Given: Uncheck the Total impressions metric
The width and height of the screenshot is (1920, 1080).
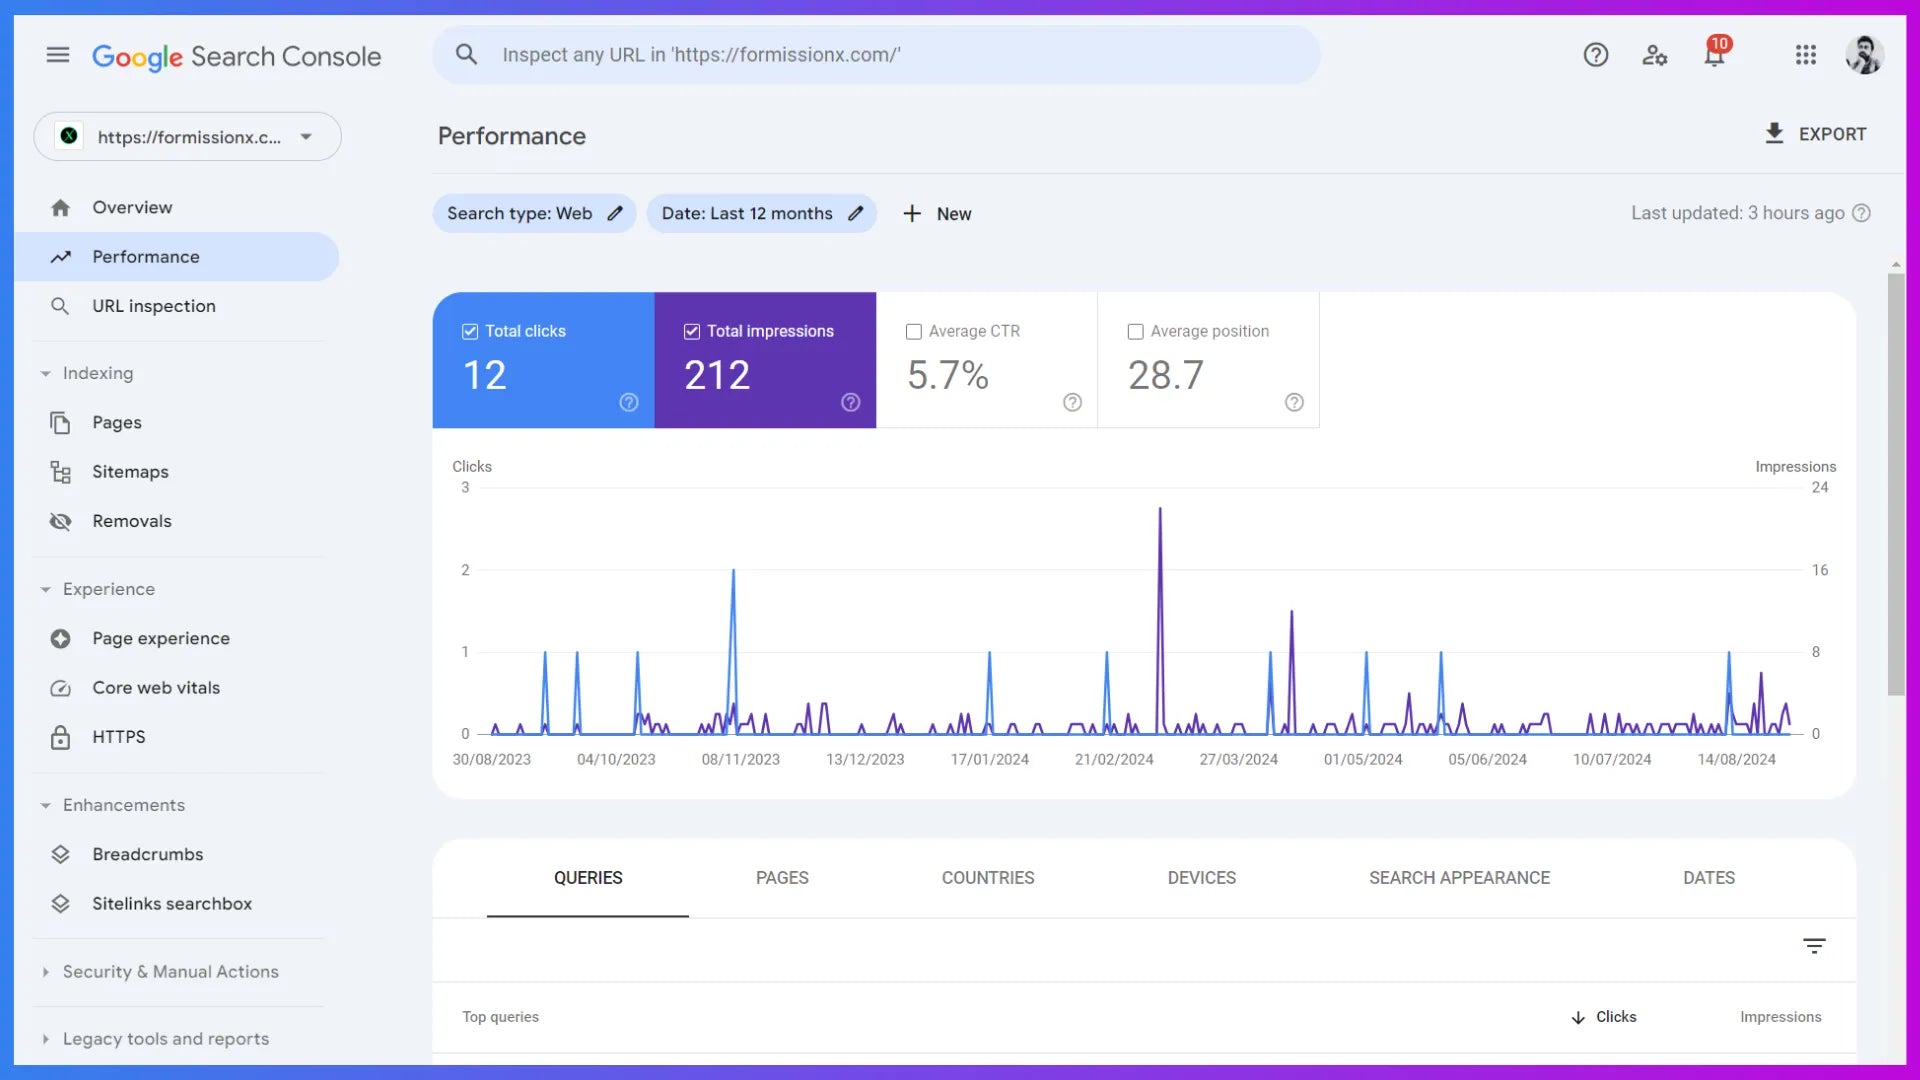Looking at the screenshot, I should [x=690, y=331].
